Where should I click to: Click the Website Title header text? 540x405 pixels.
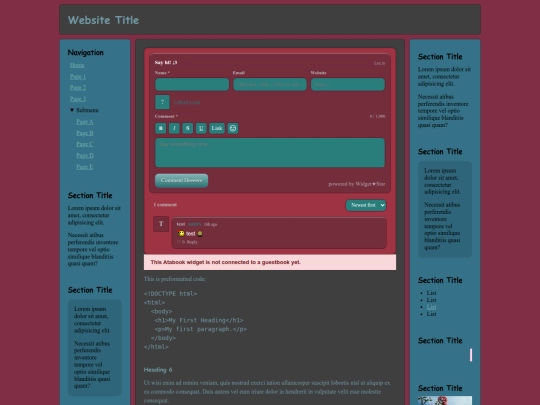tap(103, 20)
